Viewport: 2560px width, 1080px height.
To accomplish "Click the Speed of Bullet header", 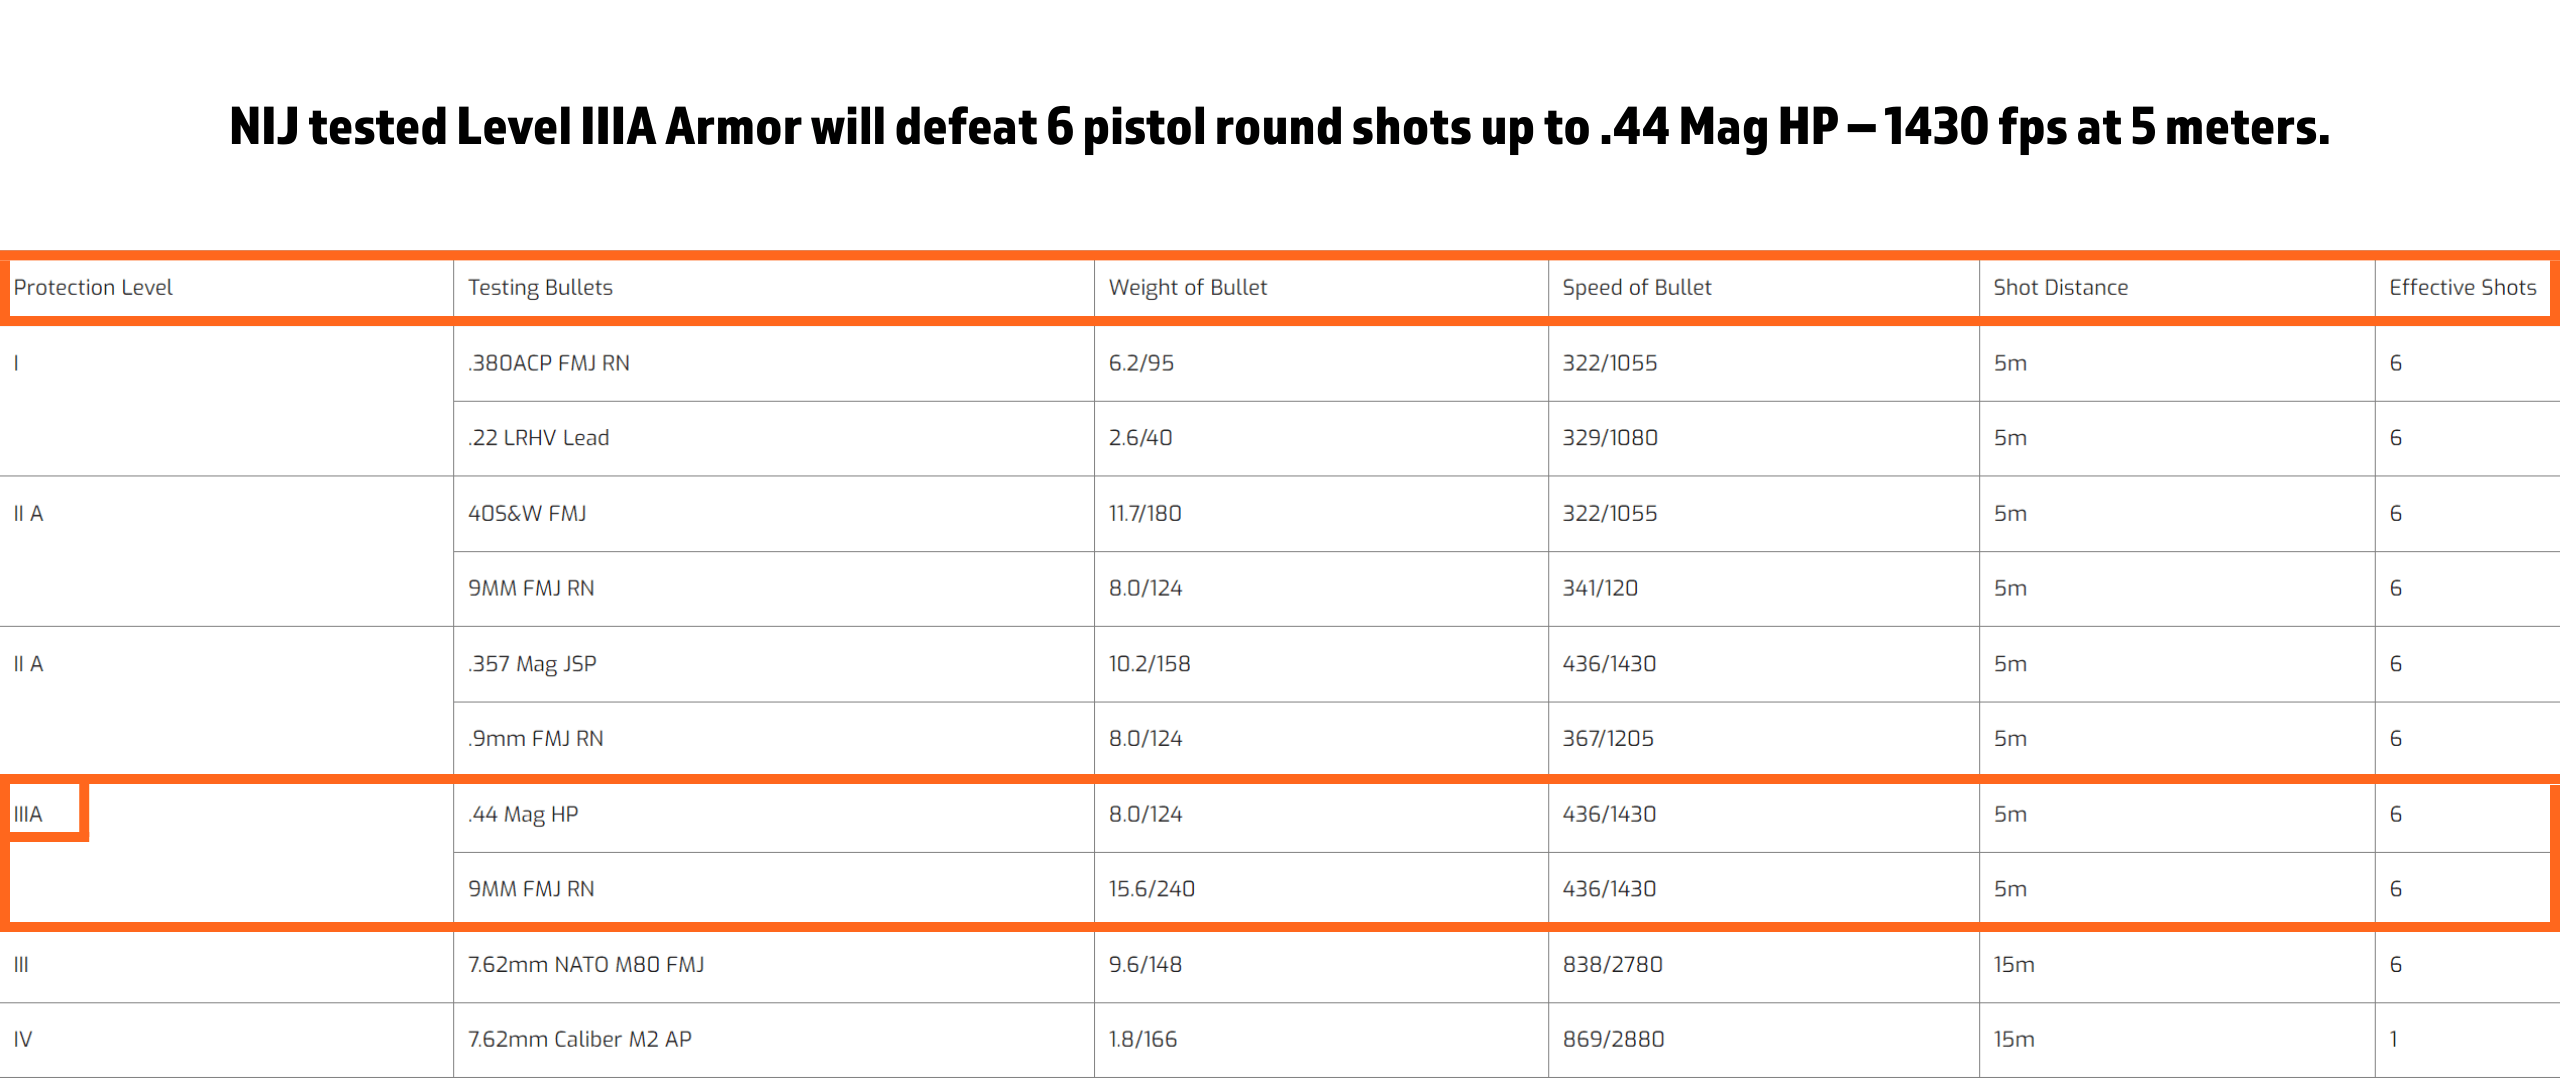I will pyautogui.click(x=1636, y=288).
